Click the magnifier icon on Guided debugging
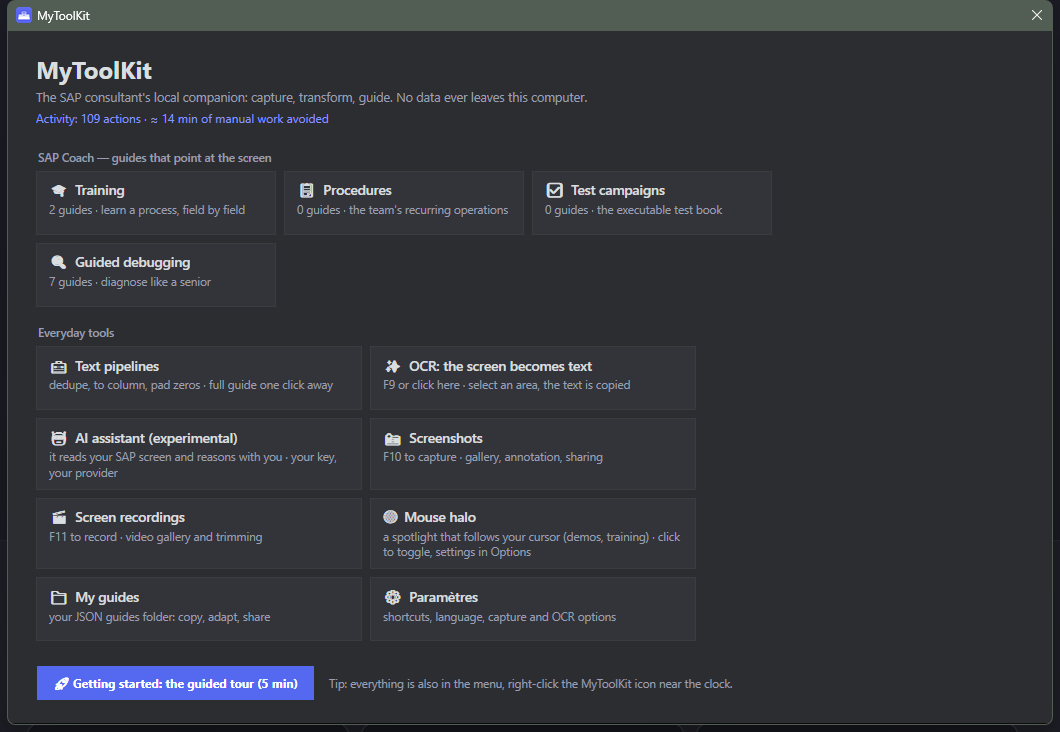 [x=59, y=262]
